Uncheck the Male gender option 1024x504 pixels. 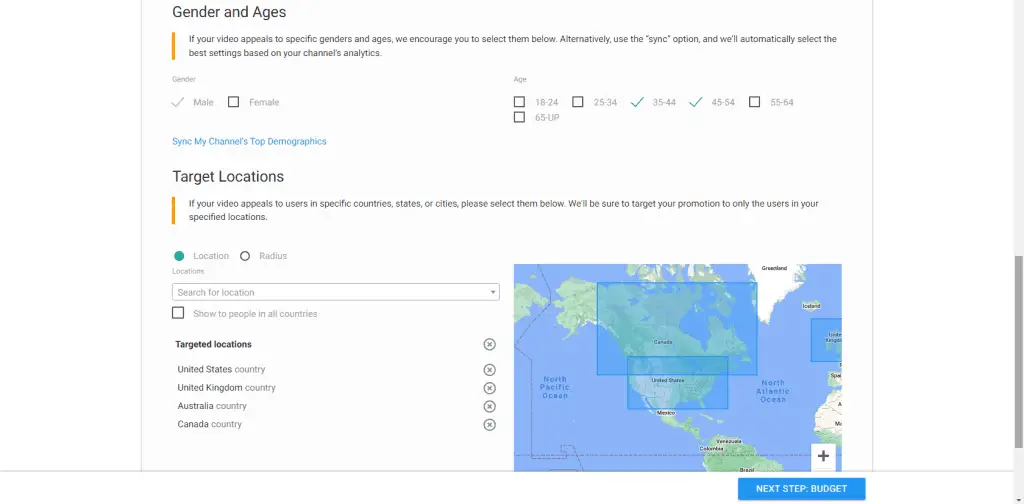click(178, 102)
